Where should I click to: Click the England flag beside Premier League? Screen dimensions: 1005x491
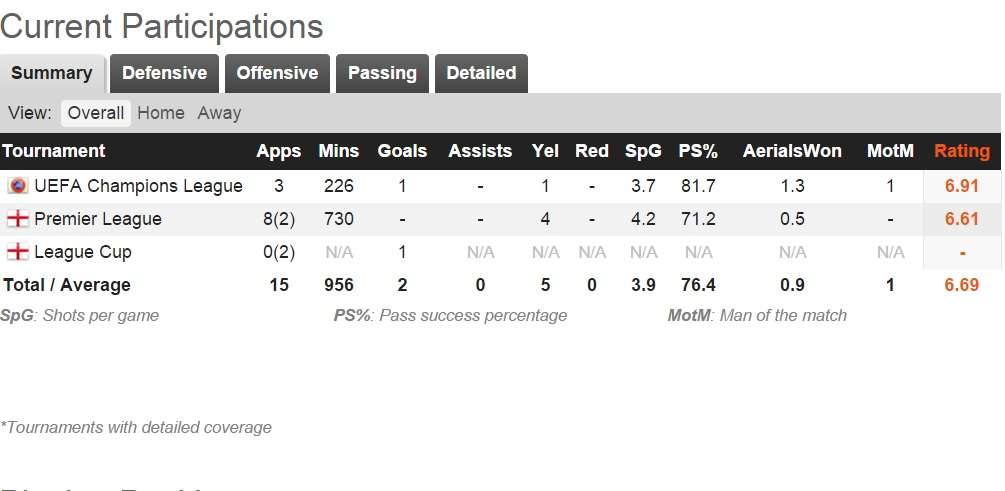click(18, 219)
